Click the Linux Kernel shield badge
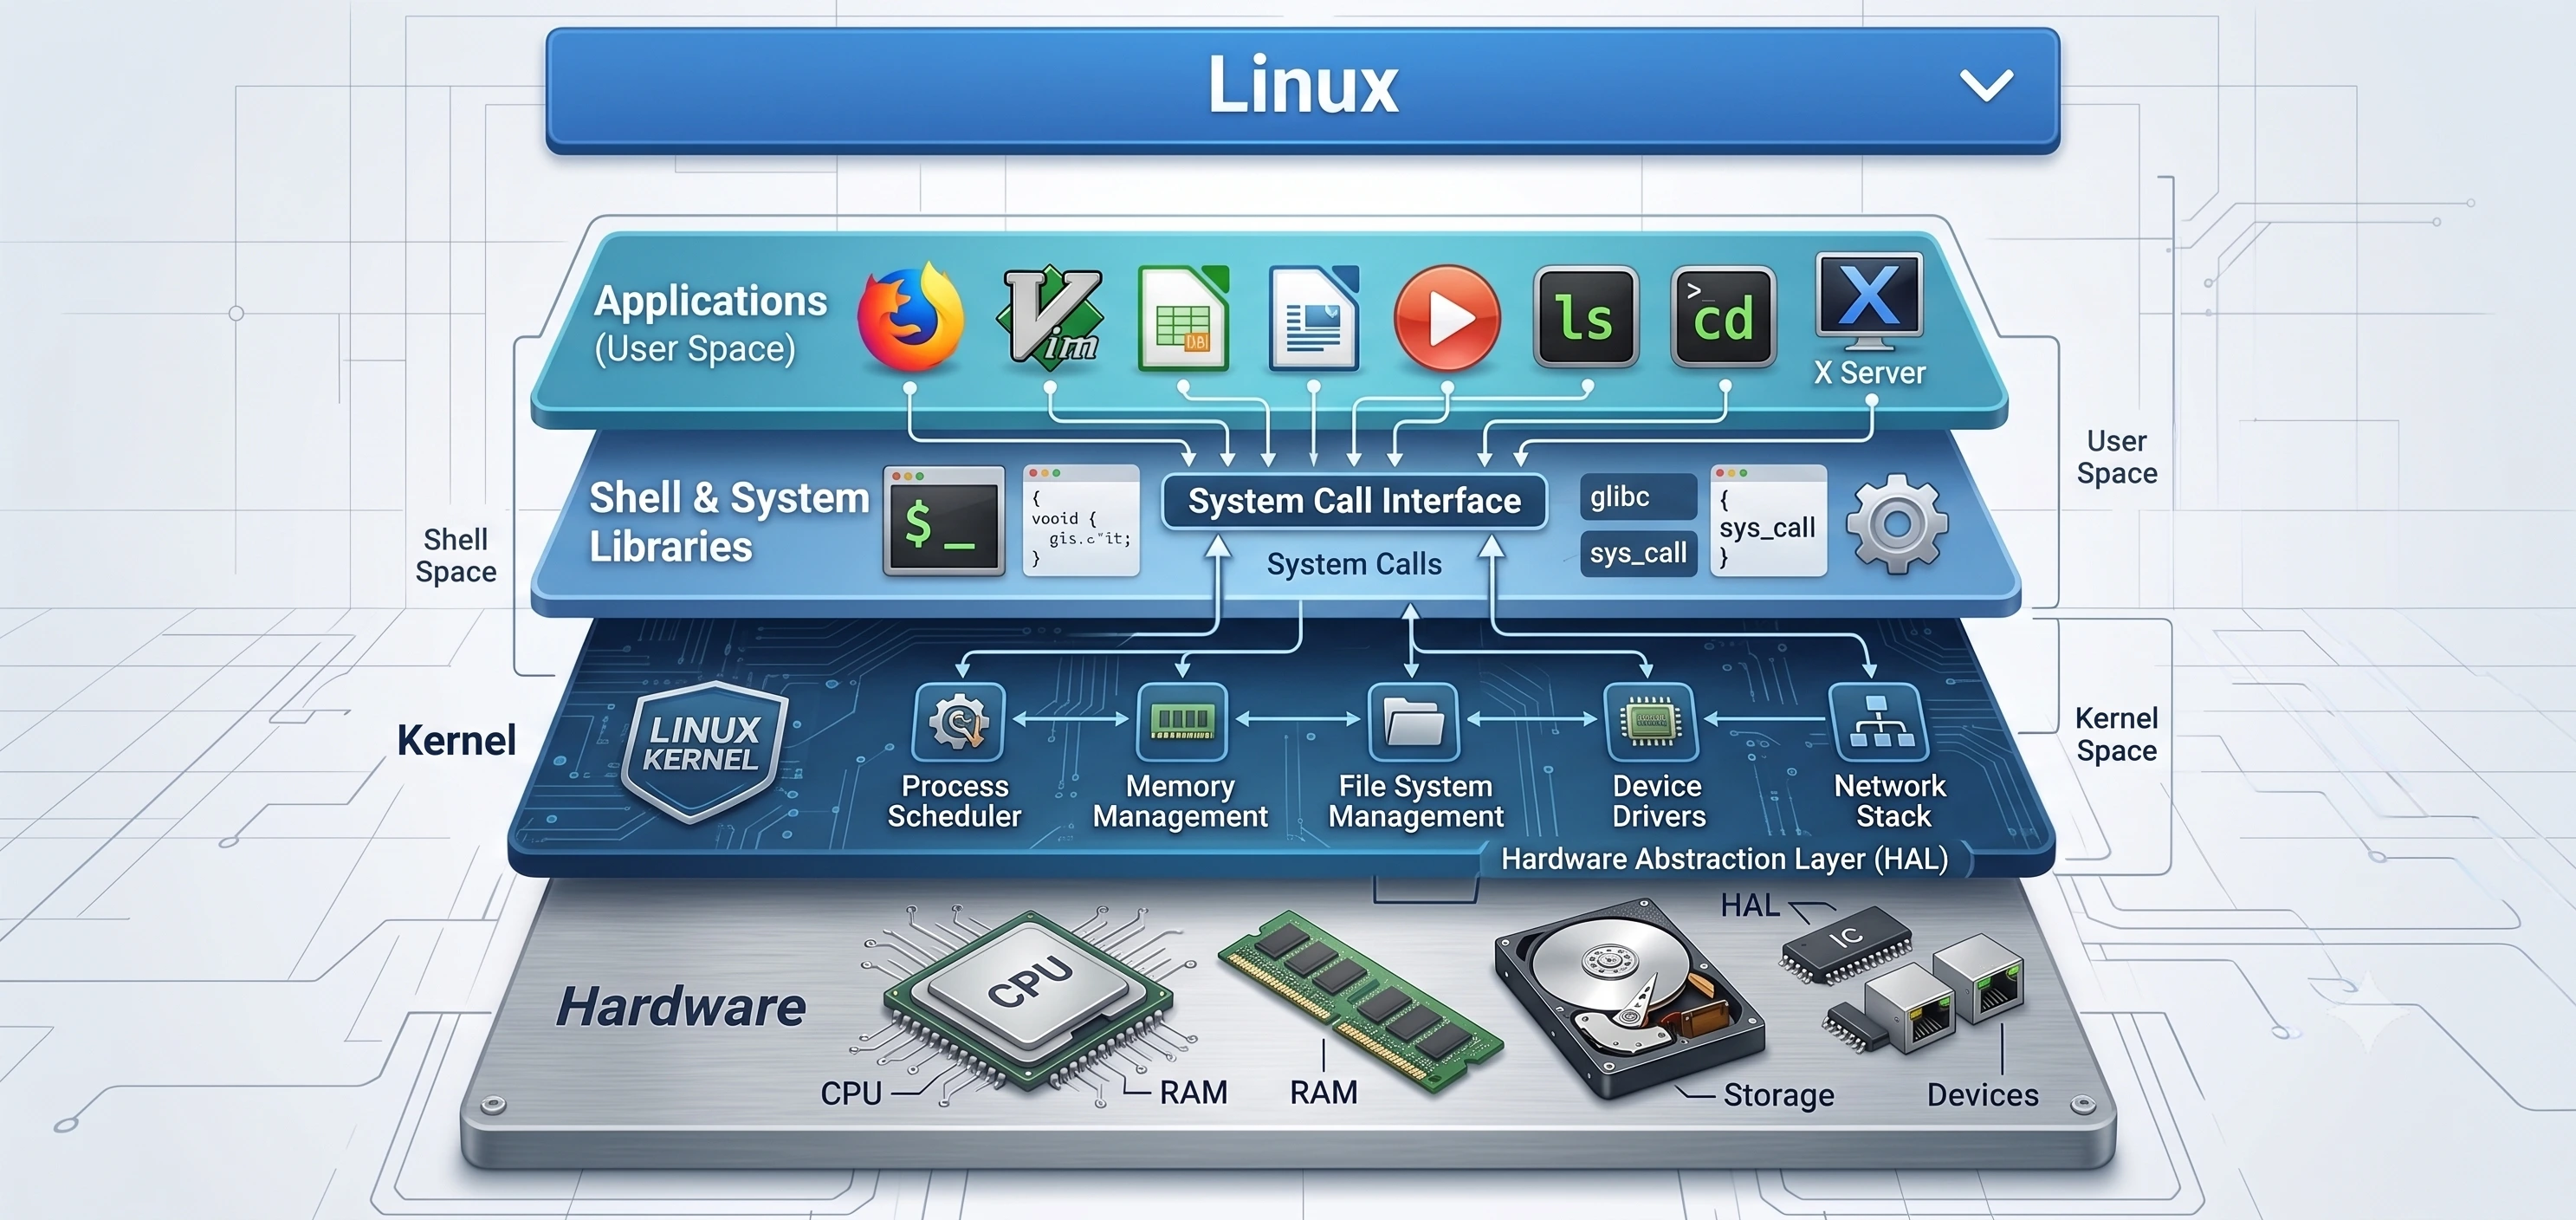 tap(703, 752)
